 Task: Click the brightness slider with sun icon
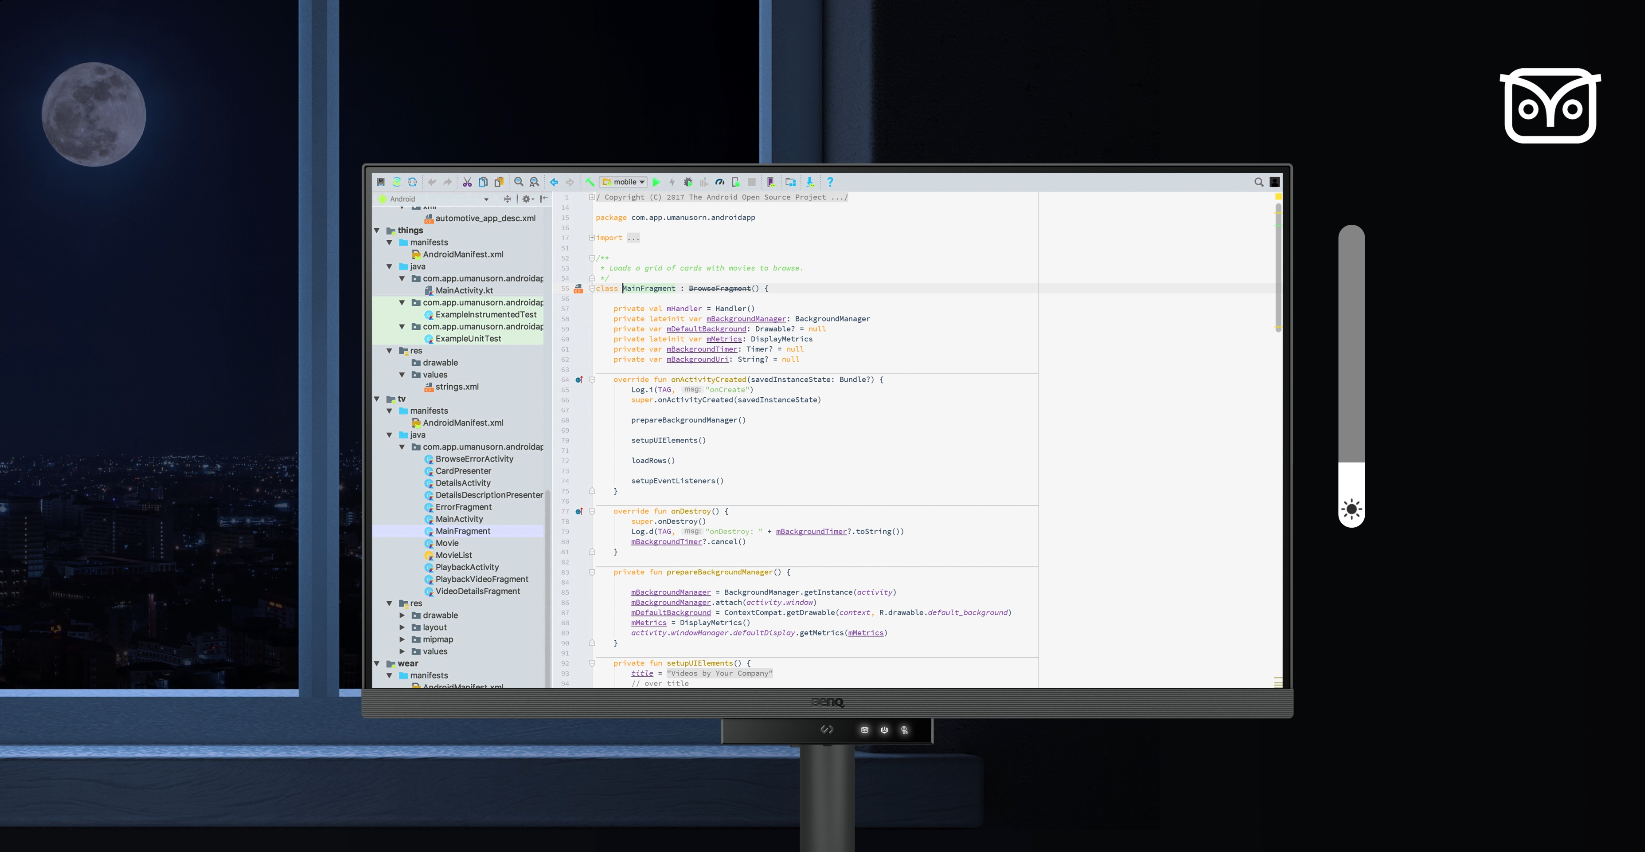click(1352, 508)
